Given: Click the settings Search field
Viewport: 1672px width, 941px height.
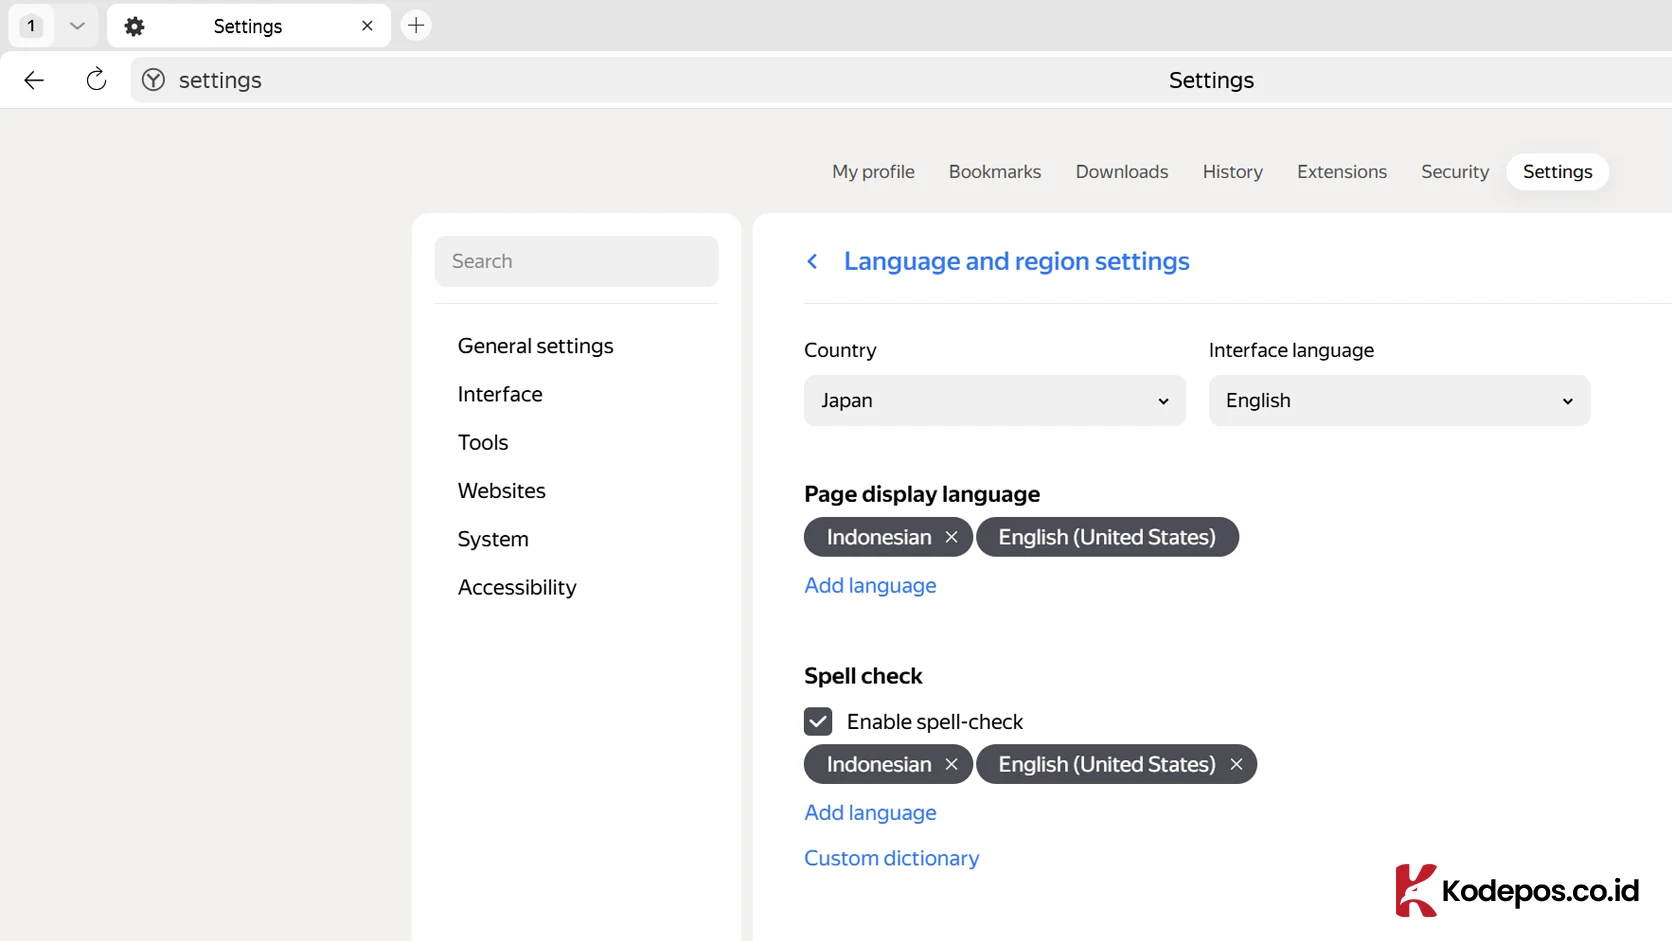Looking at the screenshot, I should tap(576, 261).
